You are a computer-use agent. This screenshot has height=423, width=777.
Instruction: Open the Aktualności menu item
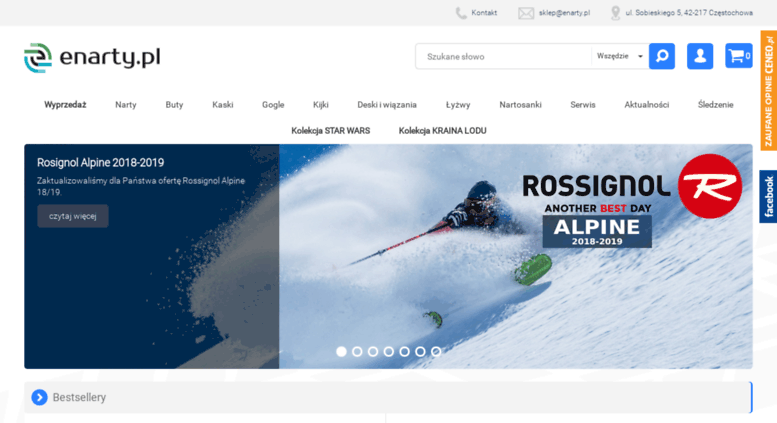coord(647,105)
